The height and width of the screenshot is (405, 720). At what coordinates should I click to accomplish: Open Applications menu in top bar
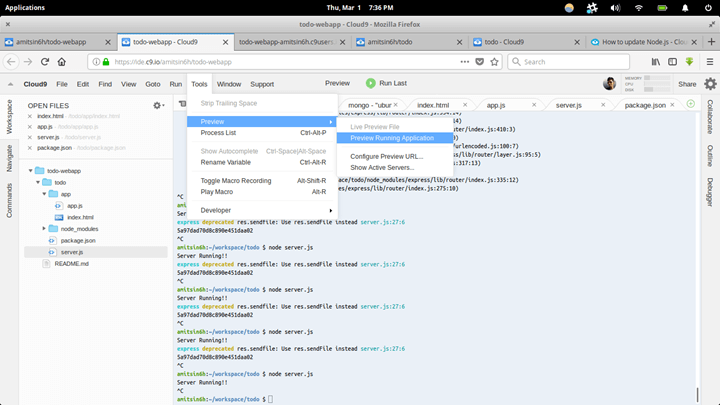25,8
